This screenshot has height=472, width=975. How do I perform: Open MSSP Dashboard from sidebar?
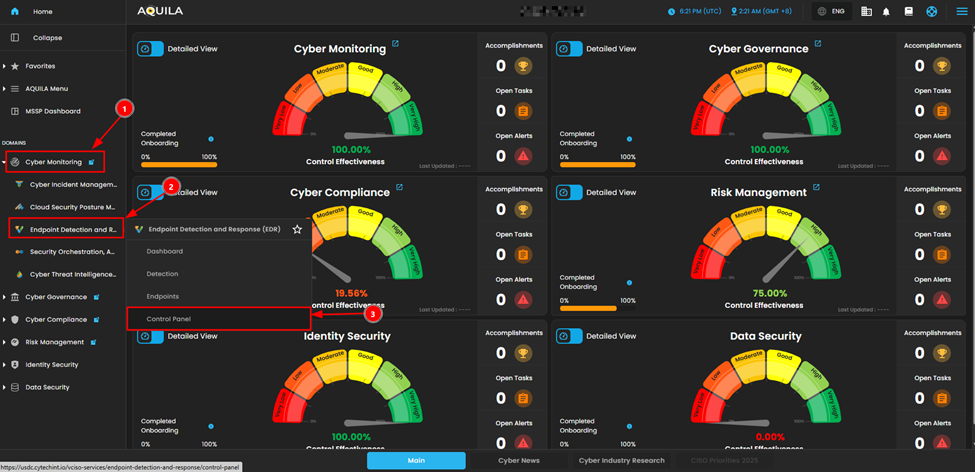(x=53, y=111)
